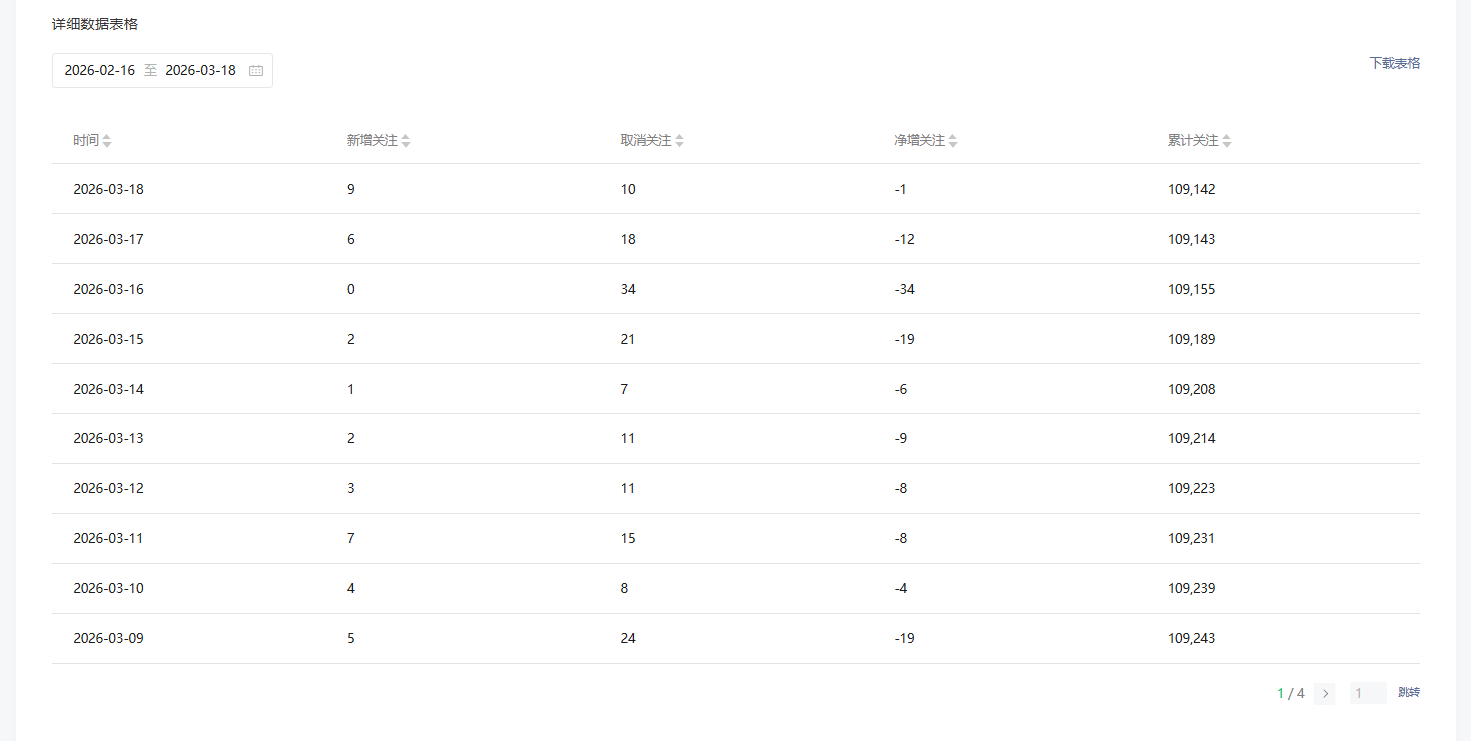Sort table by 累计关注 column
The height and width of the screenshot is (741, 1471).
[x=1227, y=141]
